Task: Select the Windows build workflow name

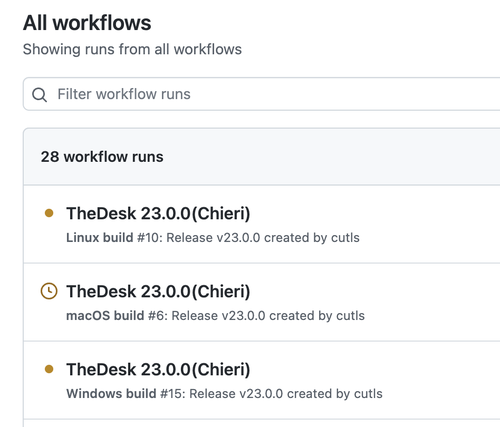Action: point(111,394)
